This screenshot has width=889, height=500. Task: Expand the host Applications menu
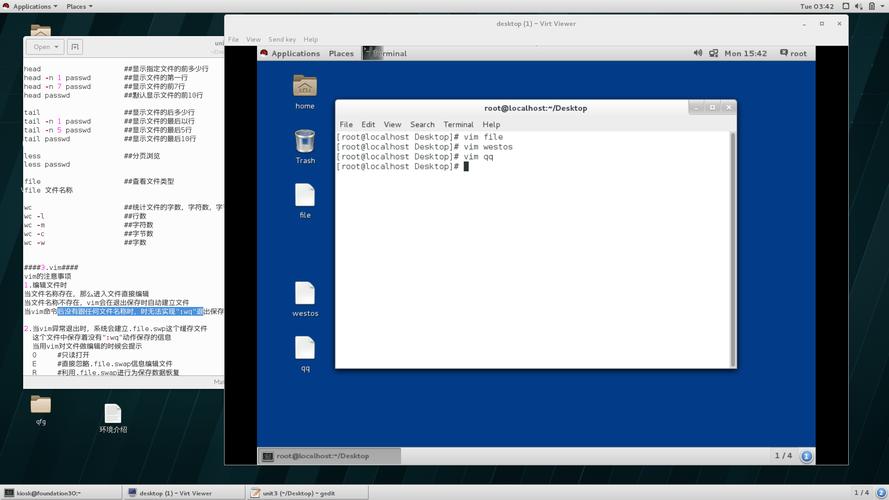pyautogui.click(x=32, y=6)
